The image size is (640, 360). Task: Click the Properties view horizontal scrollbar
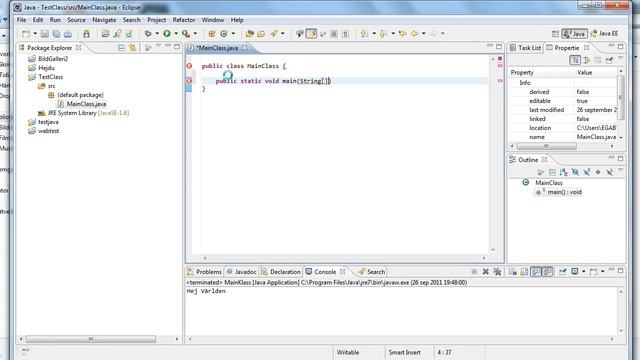tap(547, 146)
